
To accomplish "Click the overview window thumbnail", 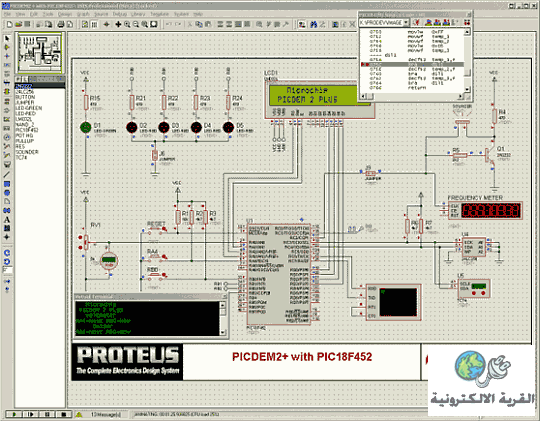I will pos(40,52).
